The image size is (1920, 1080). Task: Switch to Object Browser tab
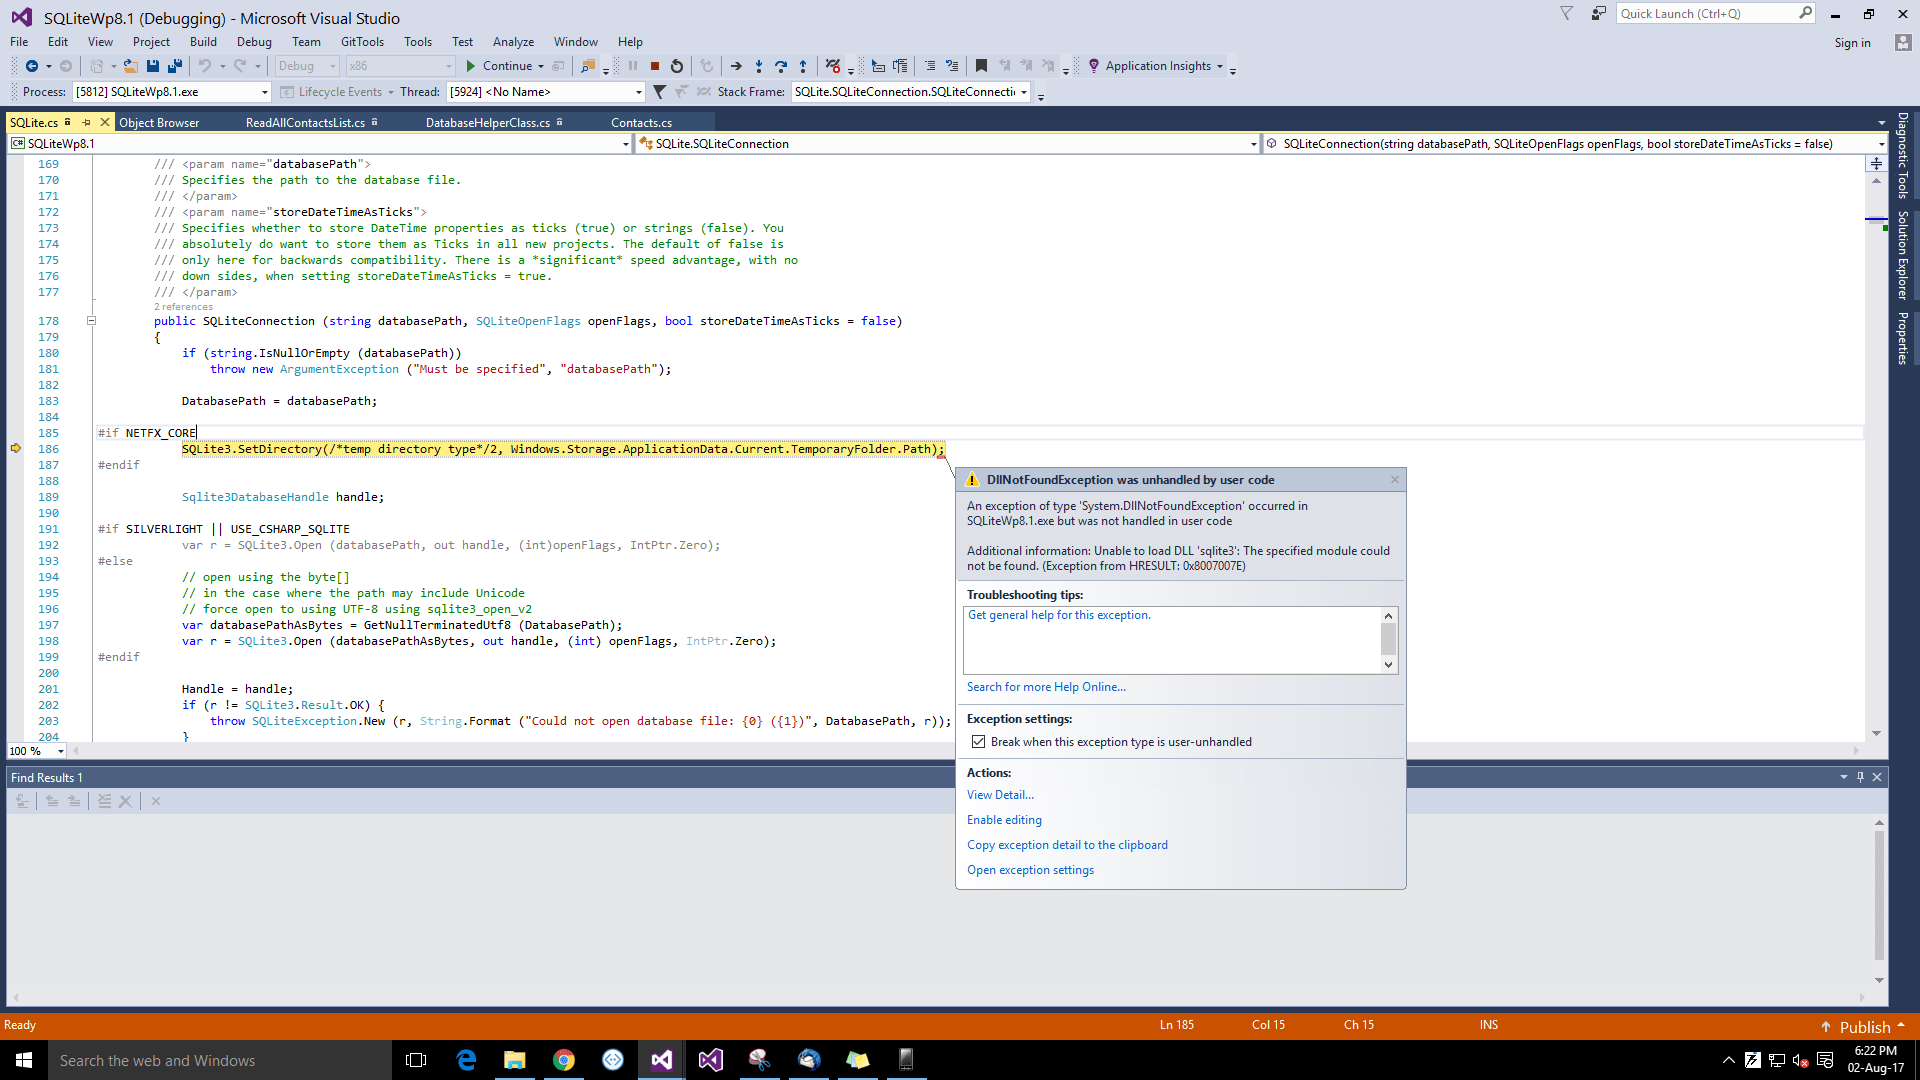pyautogui.click(x=159, y=123)
